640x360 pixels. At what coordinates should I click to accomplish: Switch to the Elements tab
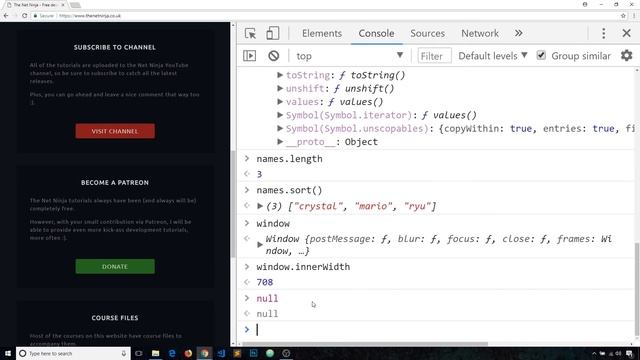point(322,33)
